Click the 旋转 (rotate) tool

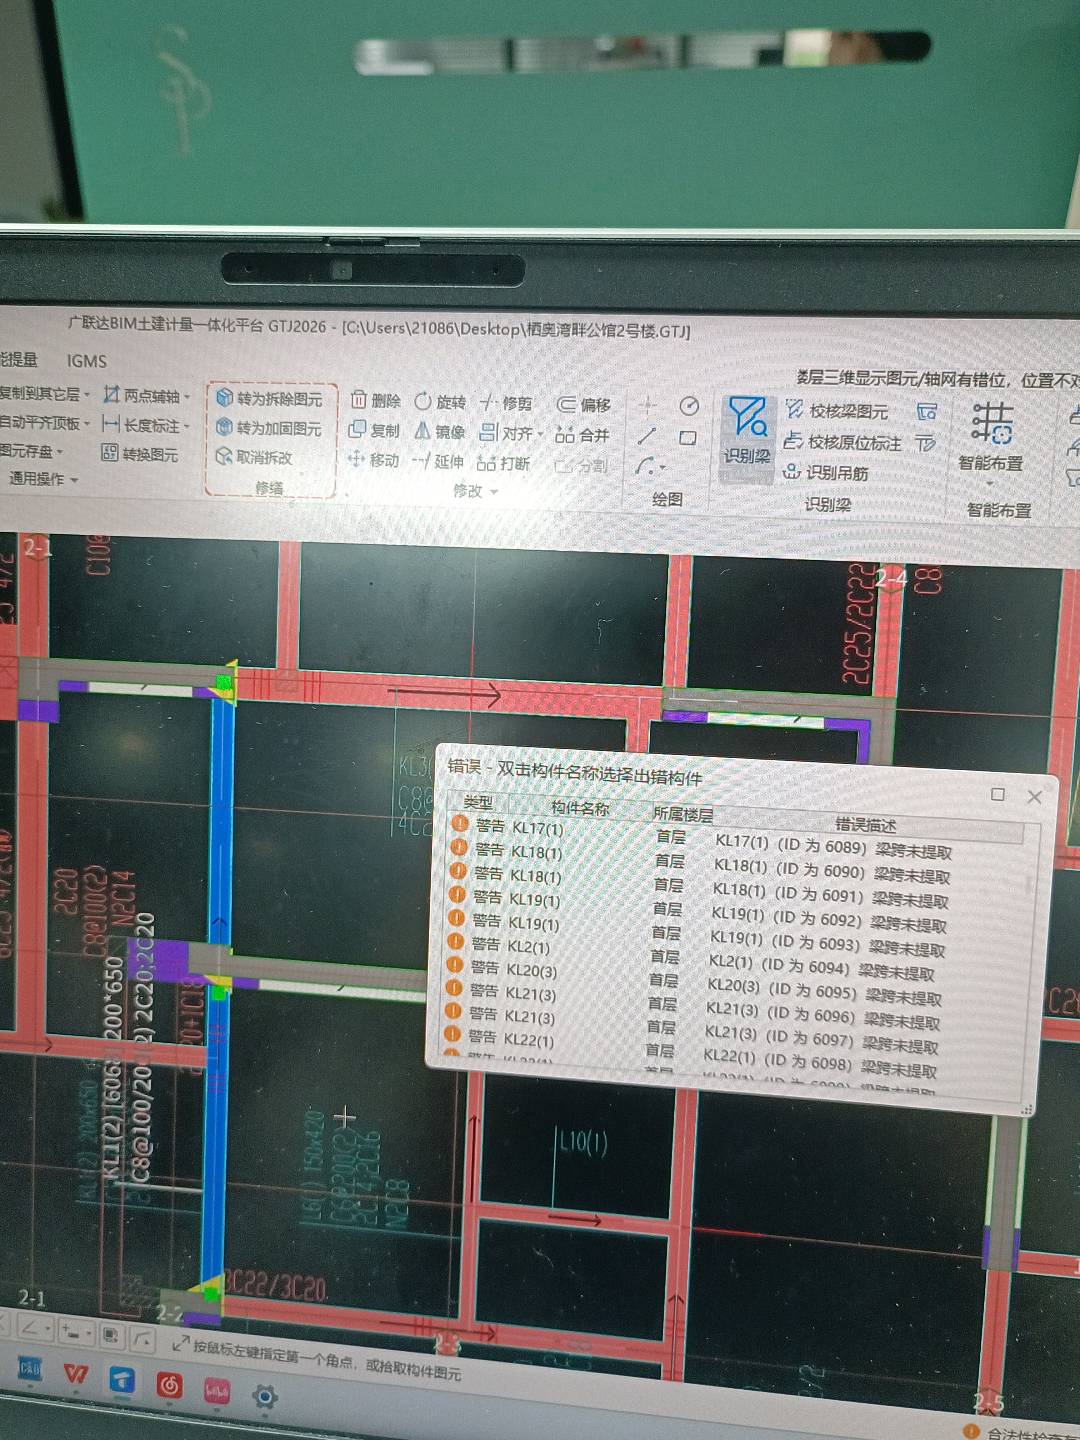[x=440, y=402]
